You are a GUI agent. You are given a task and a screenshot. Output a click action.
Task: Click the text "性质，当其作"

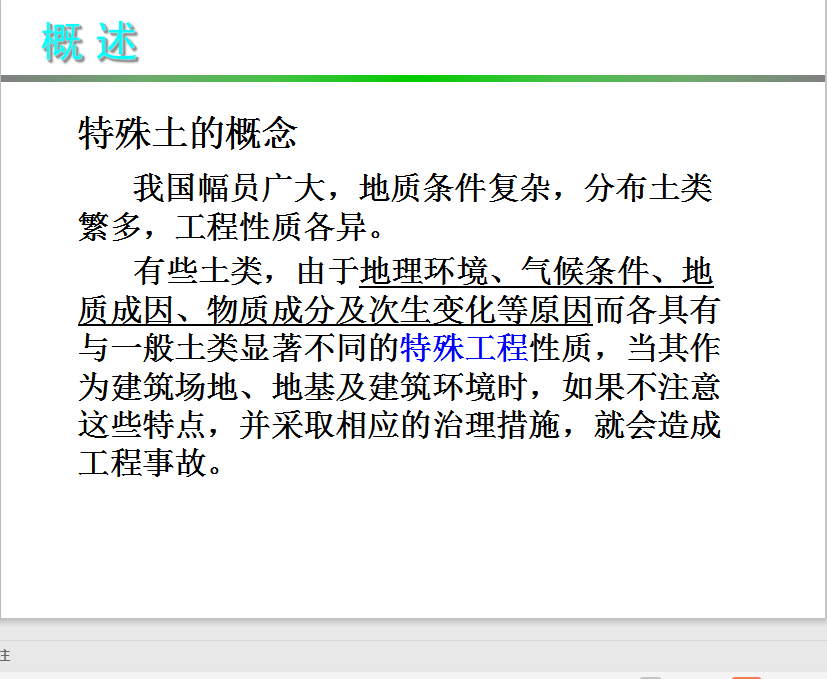coord(624,348)
